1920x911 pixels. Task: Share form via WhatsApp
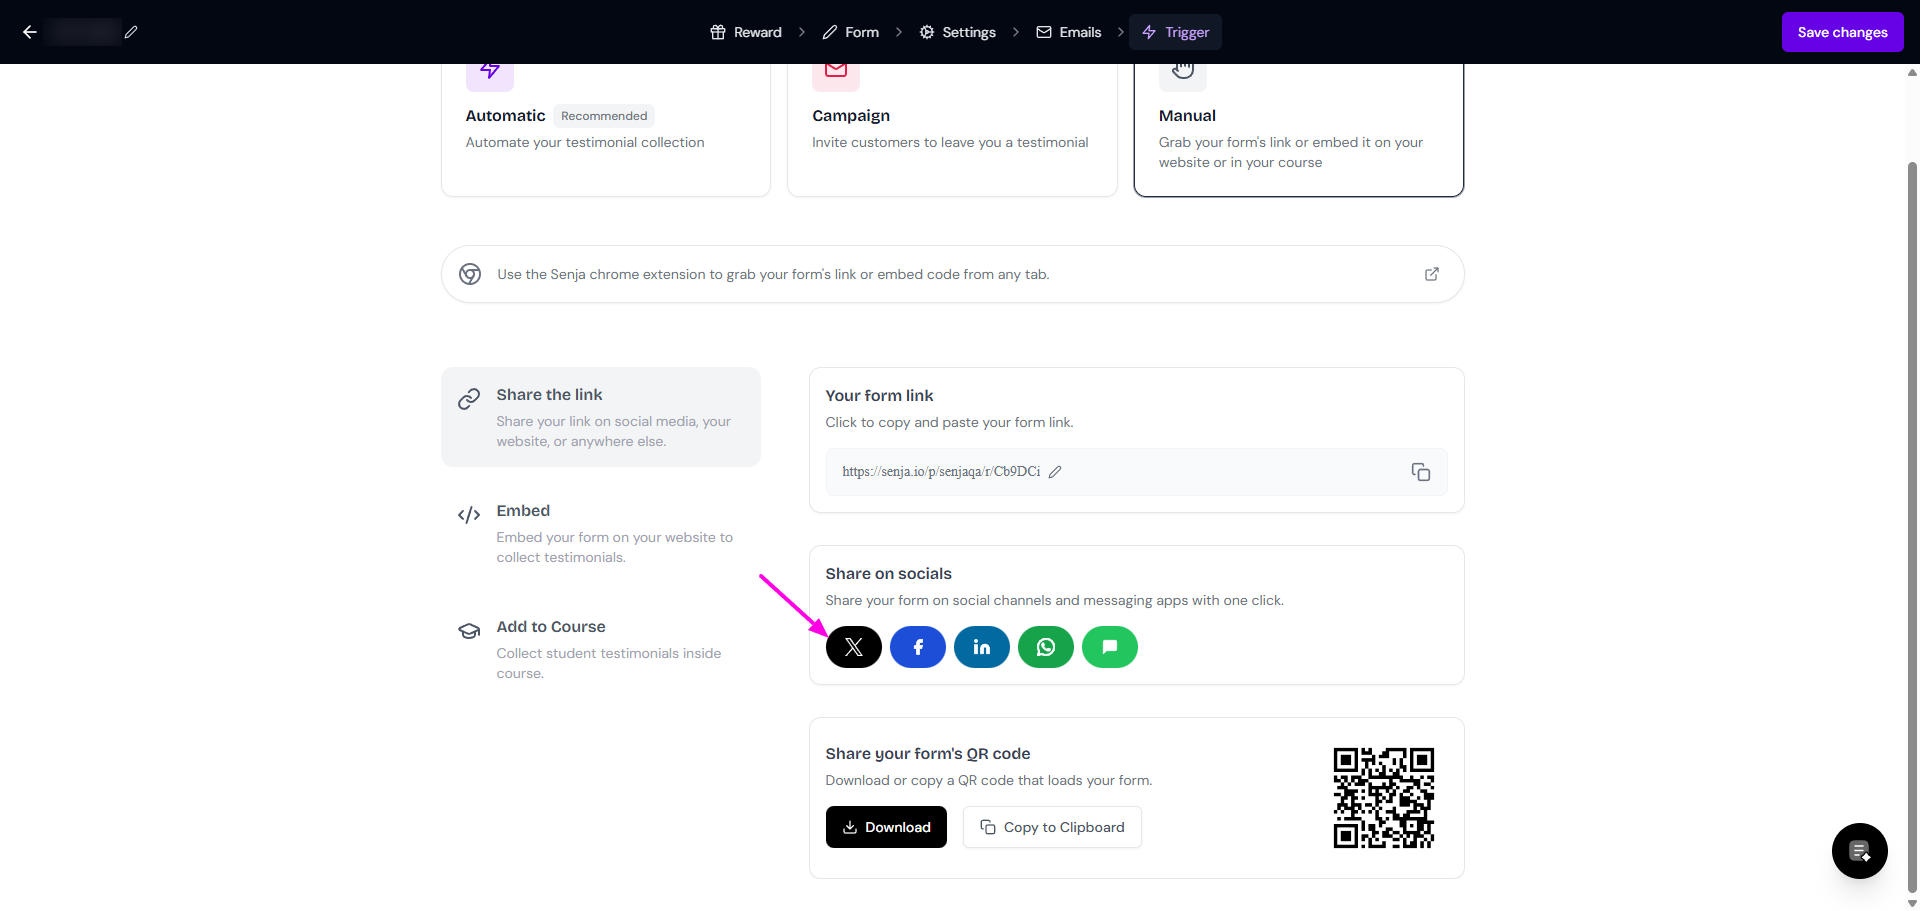(1045, 647)
